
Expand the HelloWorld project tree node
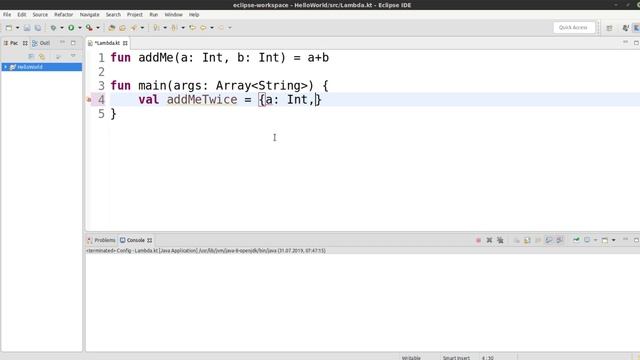[5, 67]
